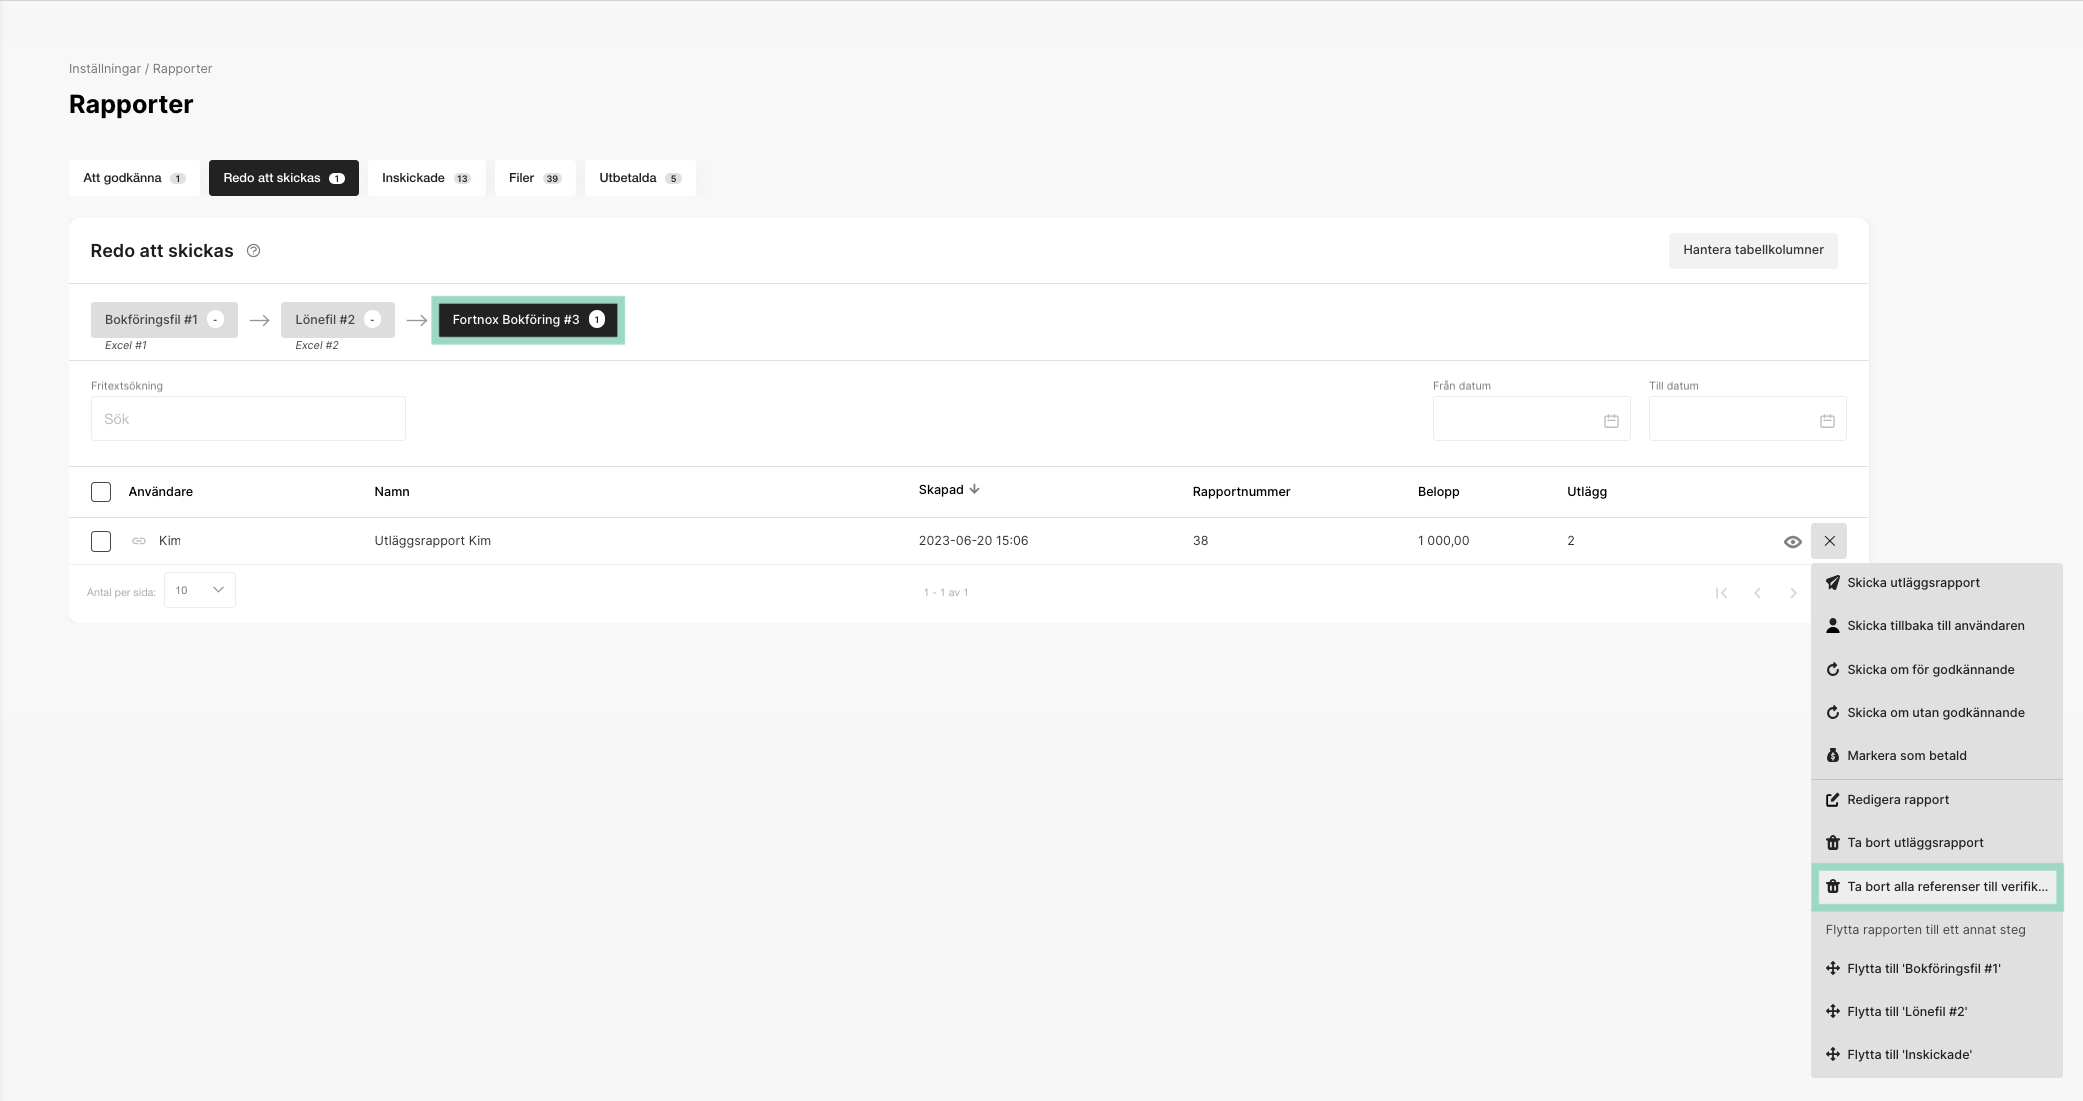Close the row action menu with X

tap(1829, 541)
